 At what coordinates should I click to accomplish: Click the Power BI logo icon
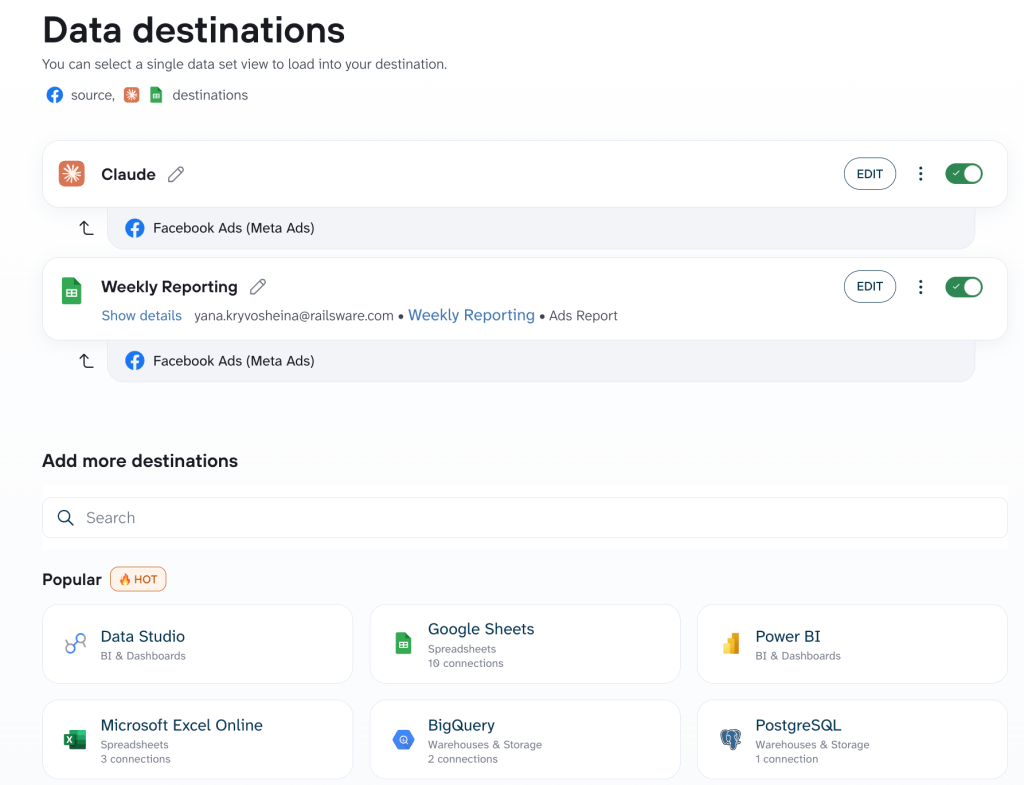tap(731, 644)
